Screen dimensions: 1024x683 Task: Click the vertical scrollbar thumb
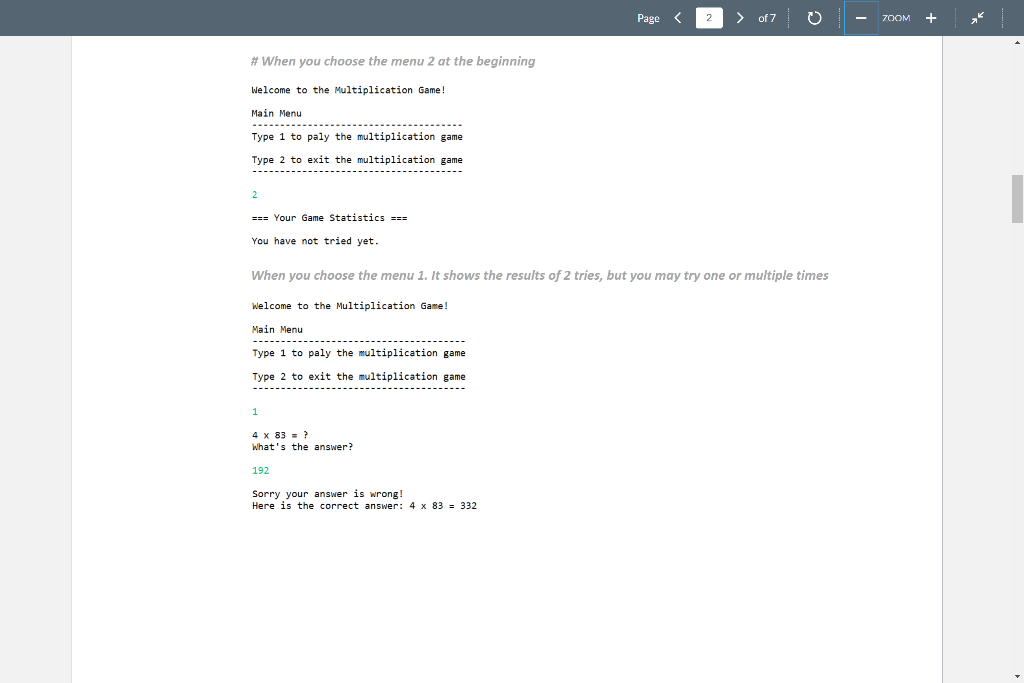coord(1017,199)
